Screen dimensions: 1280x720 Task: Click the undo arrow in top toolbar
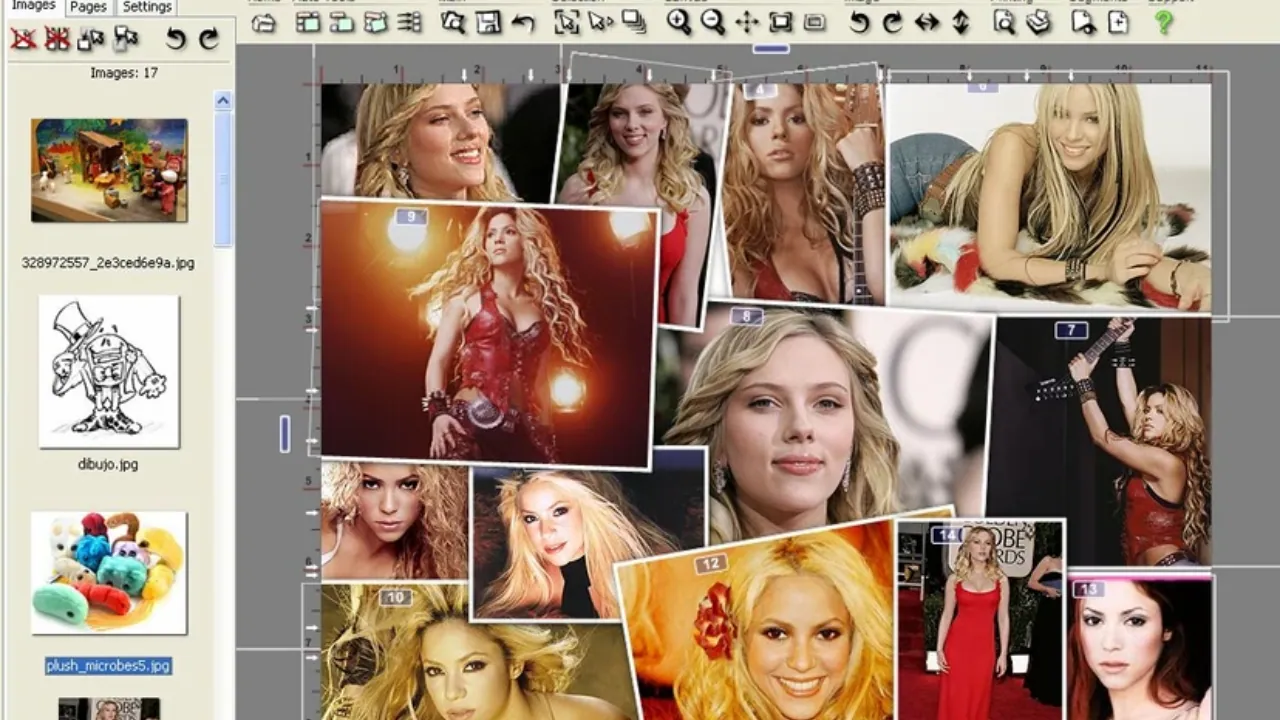[522, 22]
